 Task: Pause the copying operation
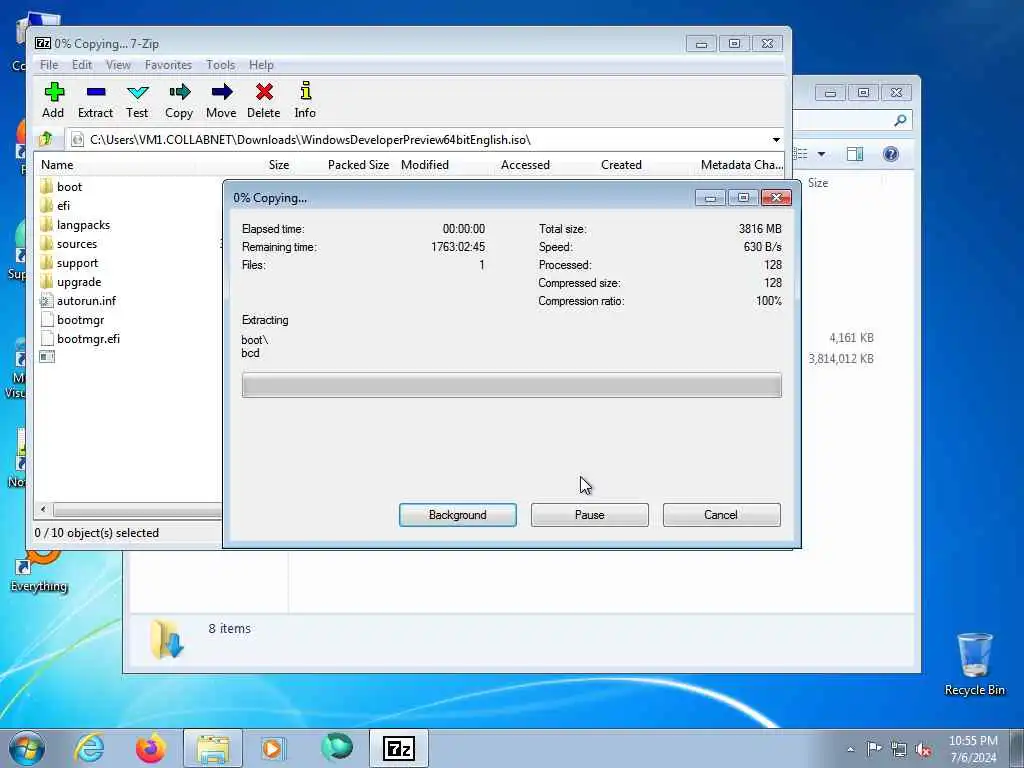[590, 515]
